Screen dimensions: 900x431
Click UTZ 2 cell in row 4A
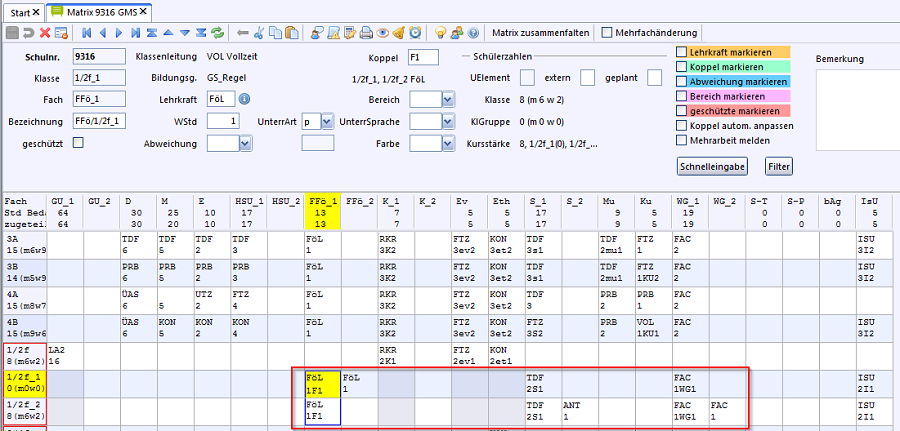click(212, 301)
